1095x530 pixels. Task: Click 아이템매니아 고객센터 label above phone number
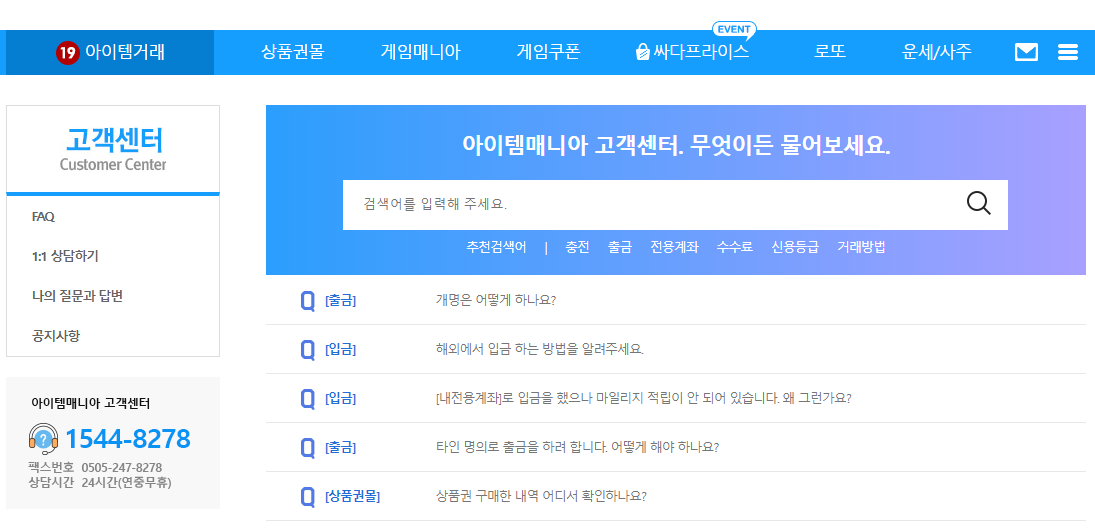(91, 403)
